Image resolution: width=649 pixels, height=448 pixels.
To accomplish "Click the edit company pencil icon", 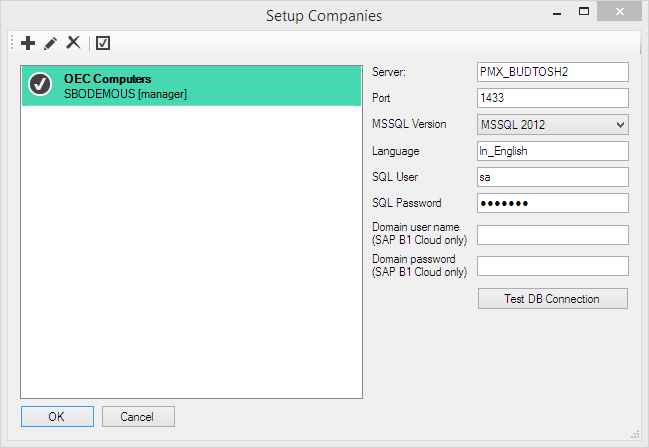I will [50, 43].
